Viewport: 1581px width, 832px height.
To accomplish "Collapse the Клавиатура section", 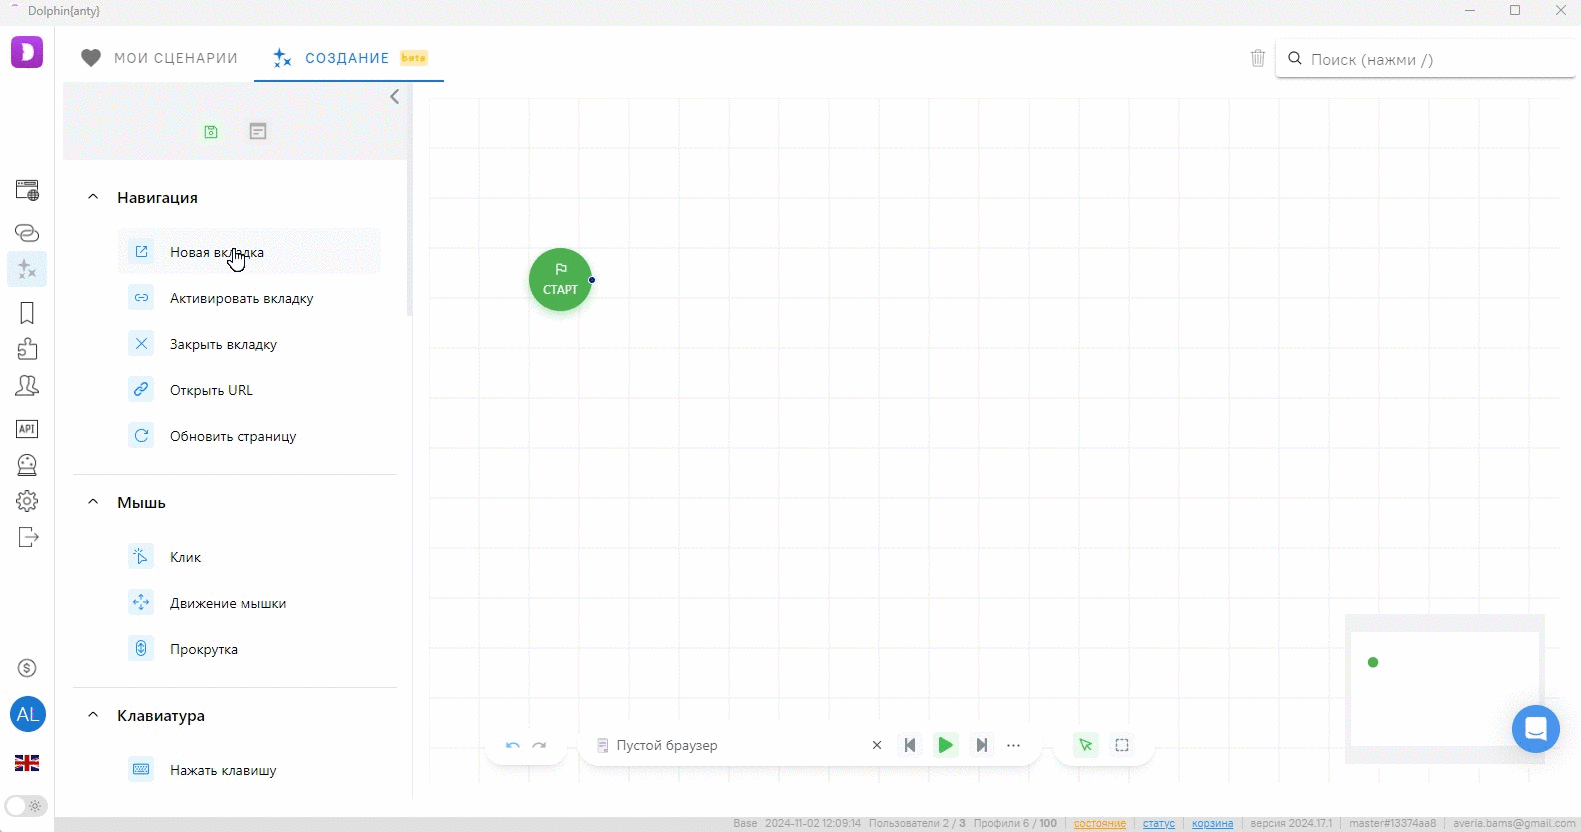I will tap(93, 715).
